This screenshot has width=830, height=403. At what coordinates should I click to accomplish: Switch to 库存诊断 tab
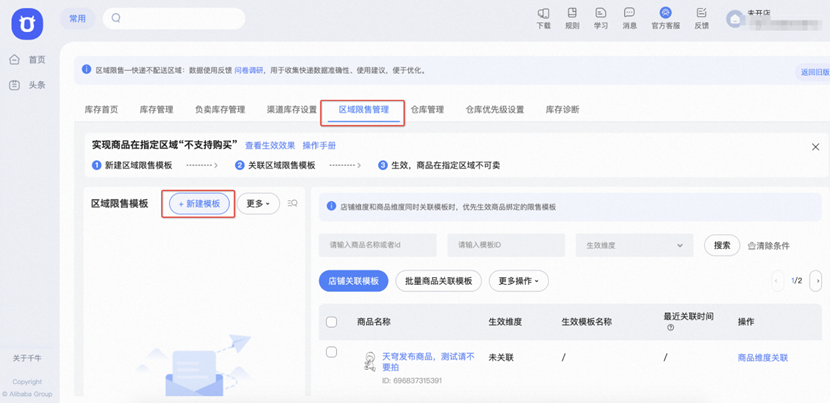[563, 110]
